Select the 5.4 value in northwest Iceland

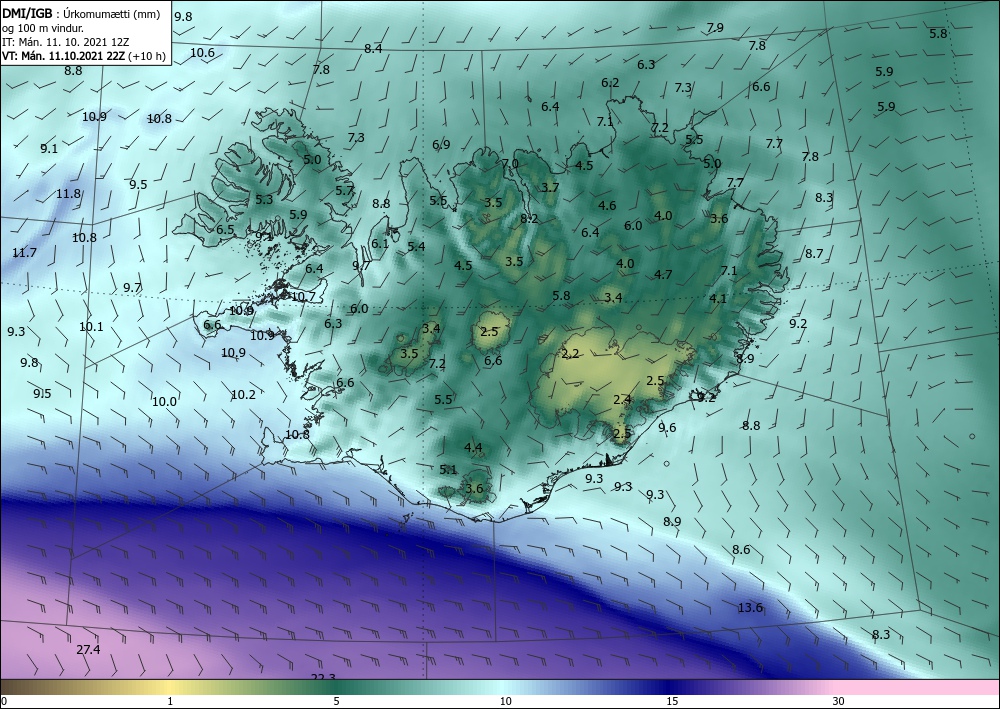(416, 246)
